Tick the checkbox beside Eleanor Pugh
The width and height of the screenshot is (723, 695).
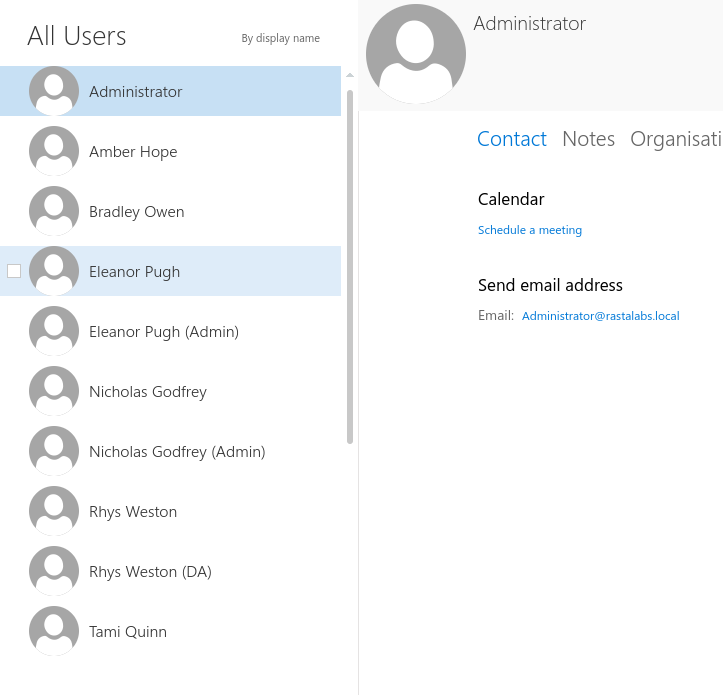pos(14,271)
